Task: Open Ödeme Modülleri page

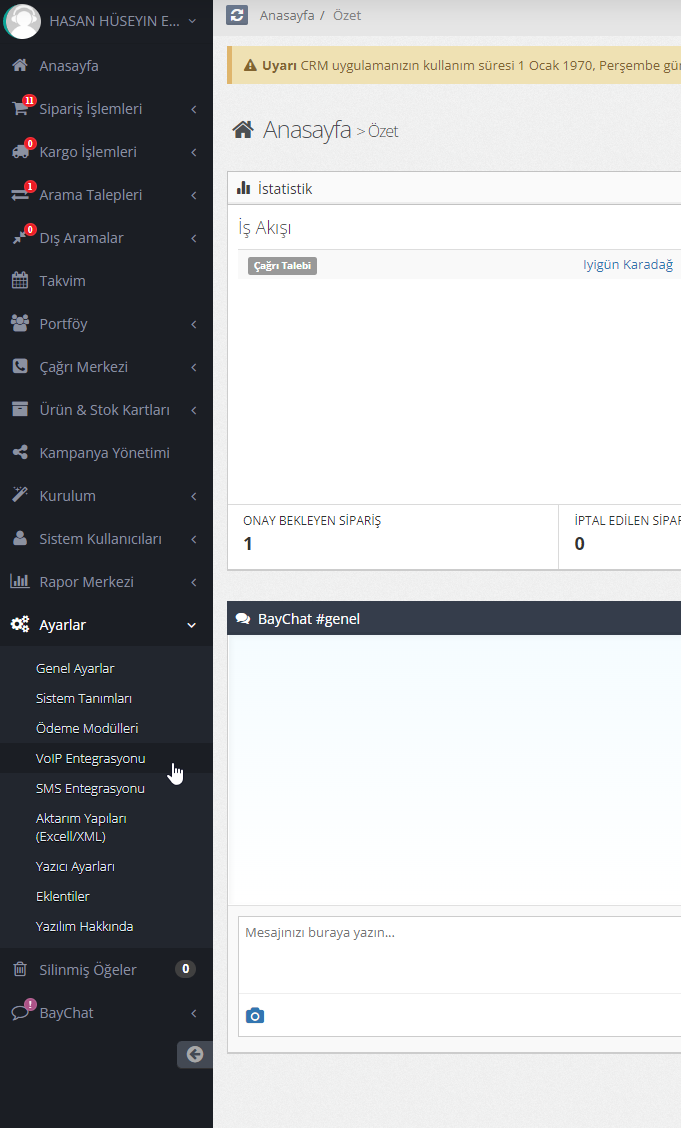Action: 87,728
